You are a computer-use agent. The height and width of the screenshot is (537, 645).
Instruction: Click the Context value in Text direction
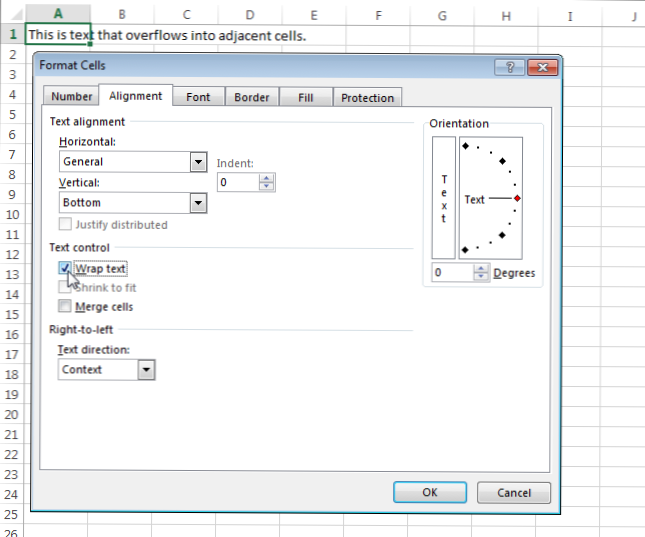(82, 370)
